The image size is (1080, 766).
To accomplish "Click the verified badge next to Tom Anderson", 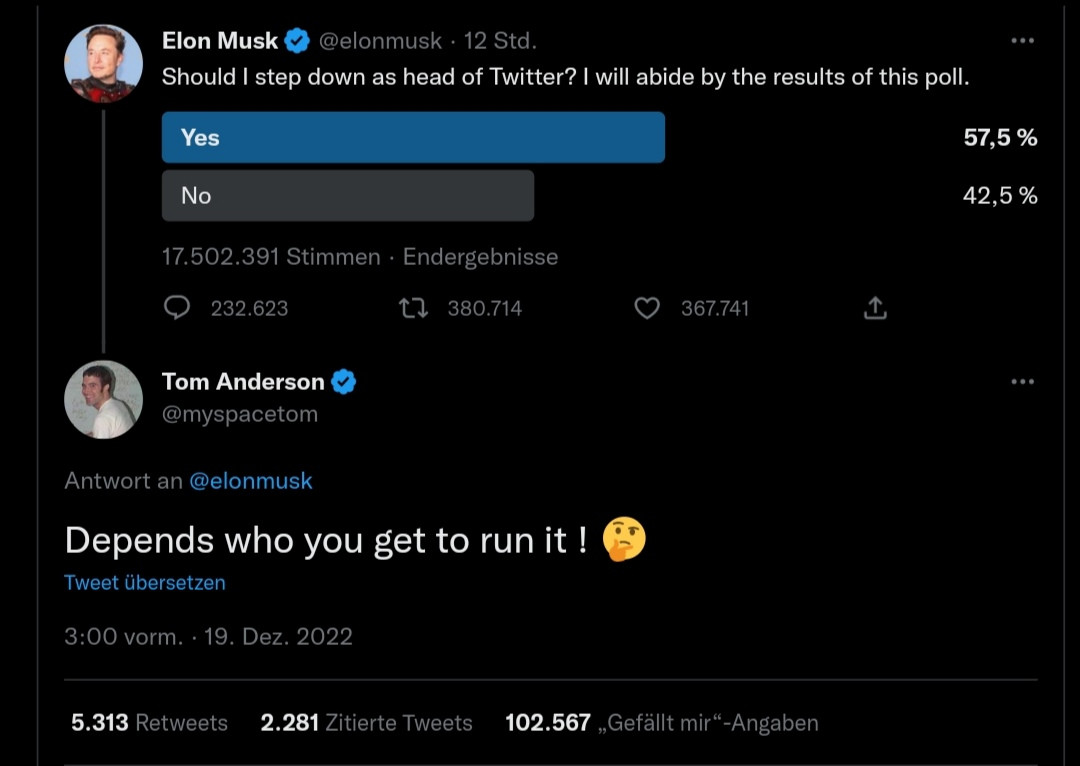I will pyautogui.click(x=344, y=382).
